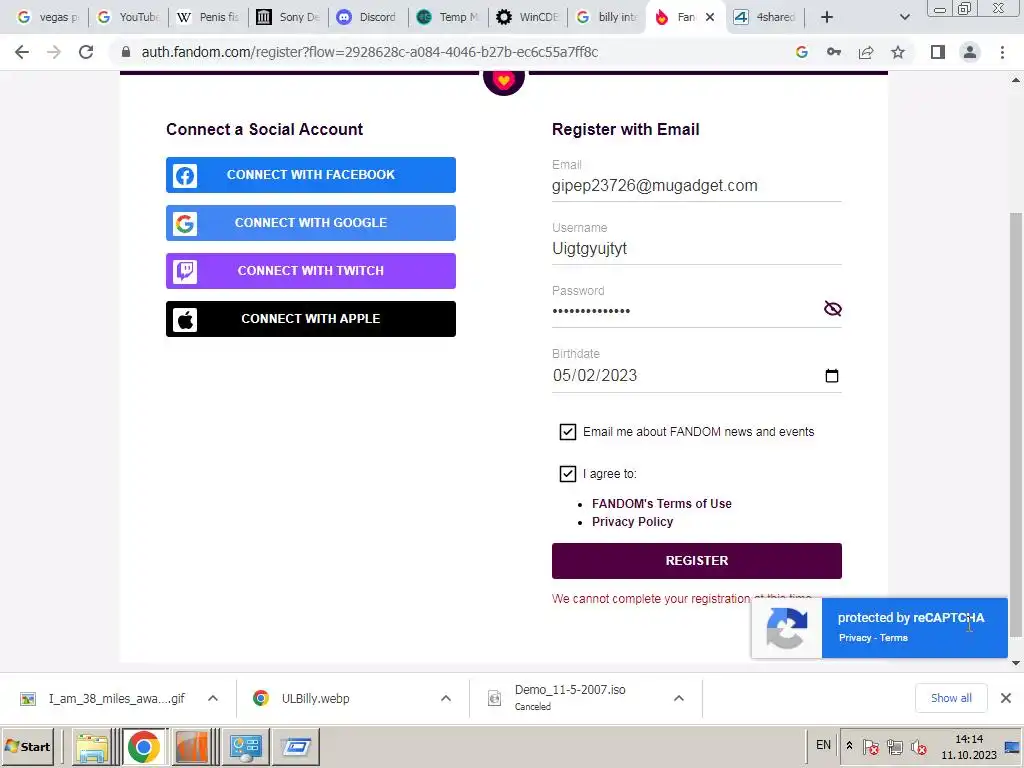
Task: Switch to the Discord tab
Action: [x=369, y=17]
